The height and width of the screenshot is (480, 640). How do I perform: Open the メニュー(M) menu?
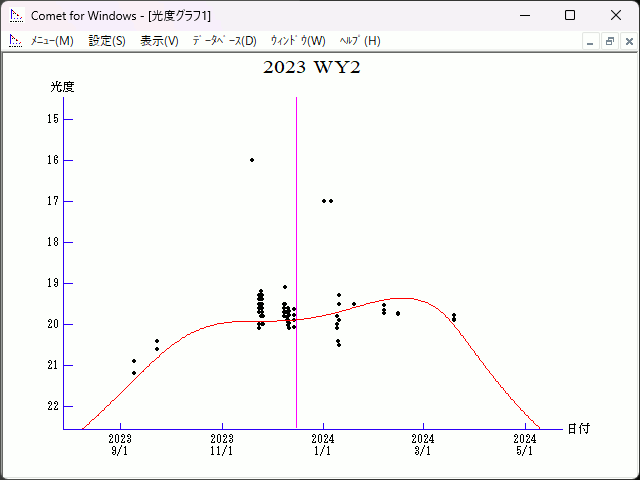52,41
